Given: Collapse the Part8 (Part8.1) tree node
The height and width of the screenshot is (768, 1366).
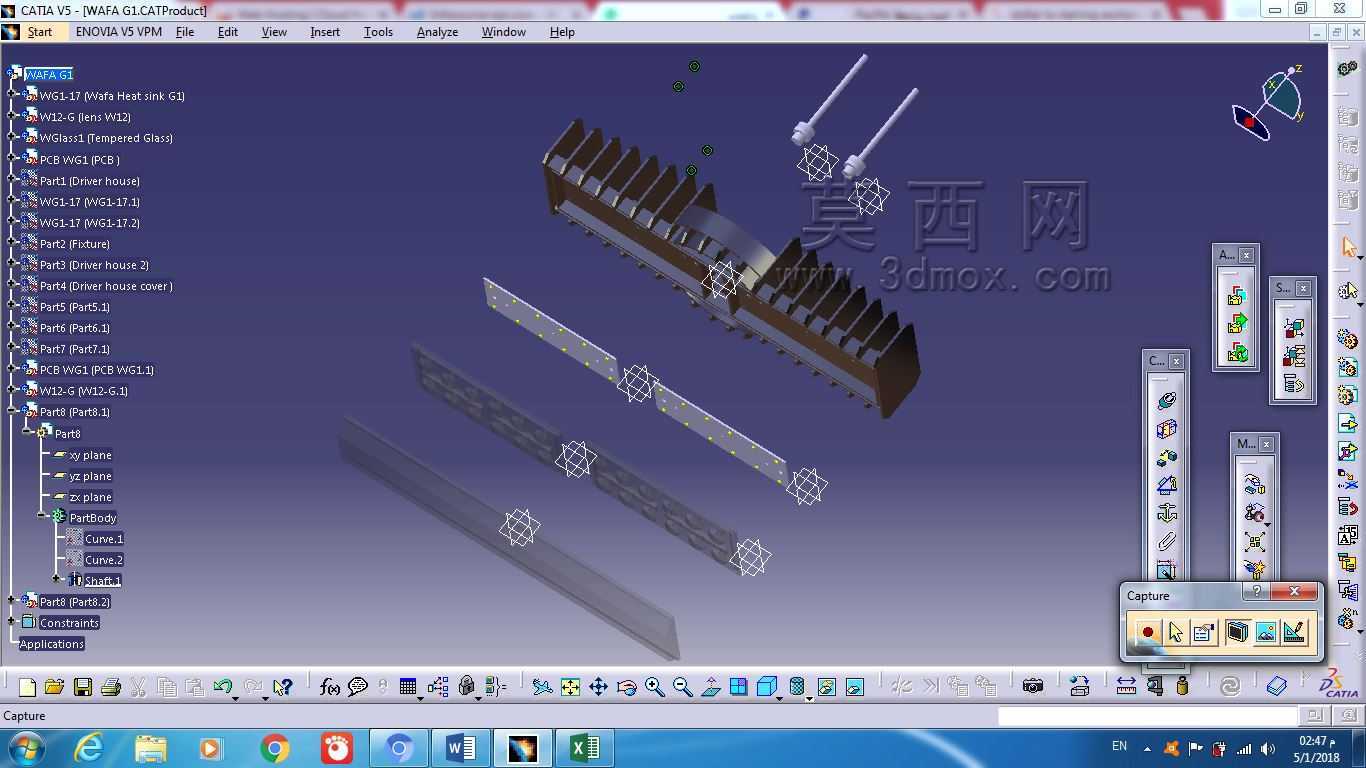Looking at the screenshot, I should point(12,412).
